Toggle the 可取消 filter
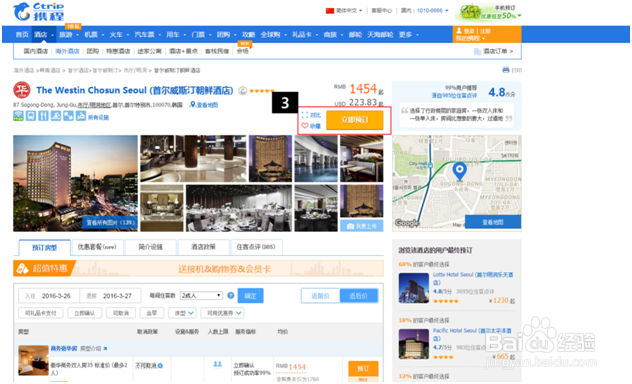This screenshot has width=632, height=384. click(121, 313)
